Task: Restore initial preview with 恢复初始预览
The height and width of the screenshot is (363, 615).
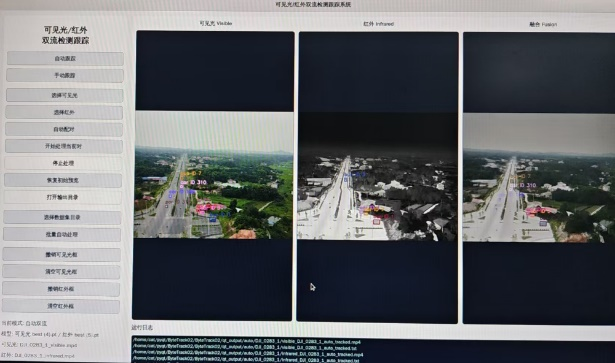Action: coord(63,180)
